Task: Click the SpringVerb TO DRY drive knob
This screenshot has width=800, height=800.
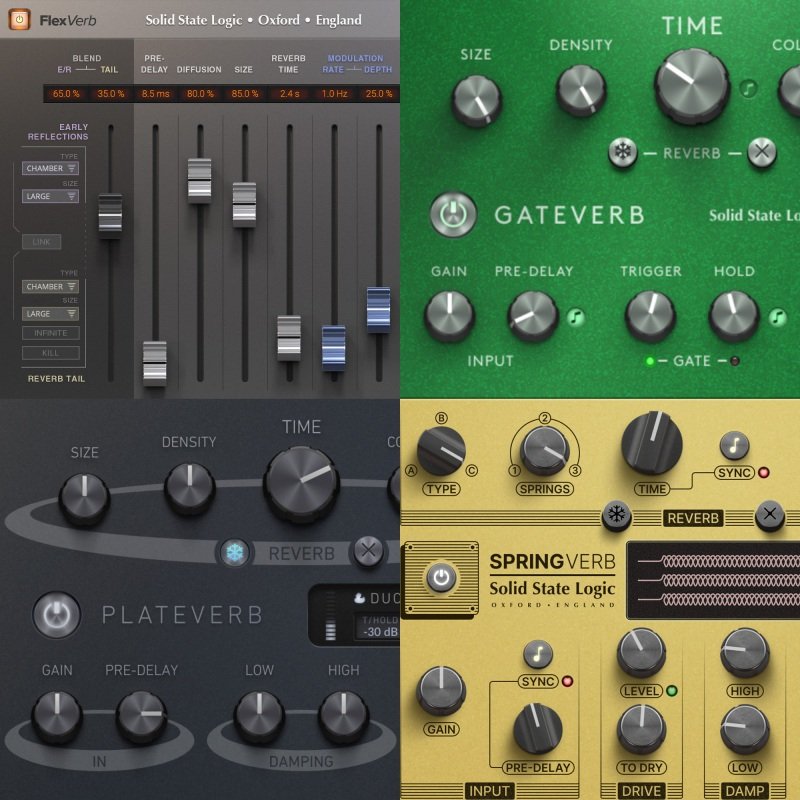Action: point(641,729)
